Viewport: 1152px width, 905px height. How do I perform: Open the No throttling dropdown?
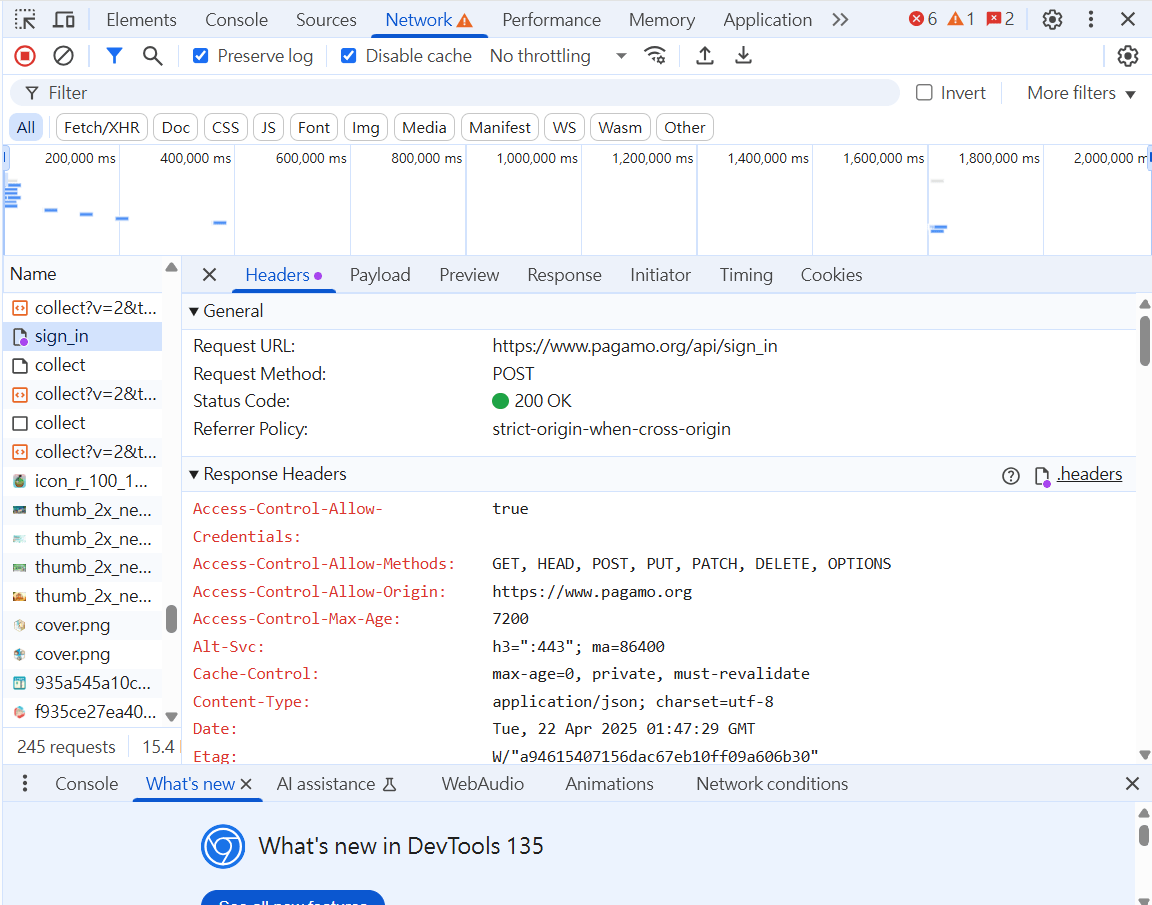[558, 56]
